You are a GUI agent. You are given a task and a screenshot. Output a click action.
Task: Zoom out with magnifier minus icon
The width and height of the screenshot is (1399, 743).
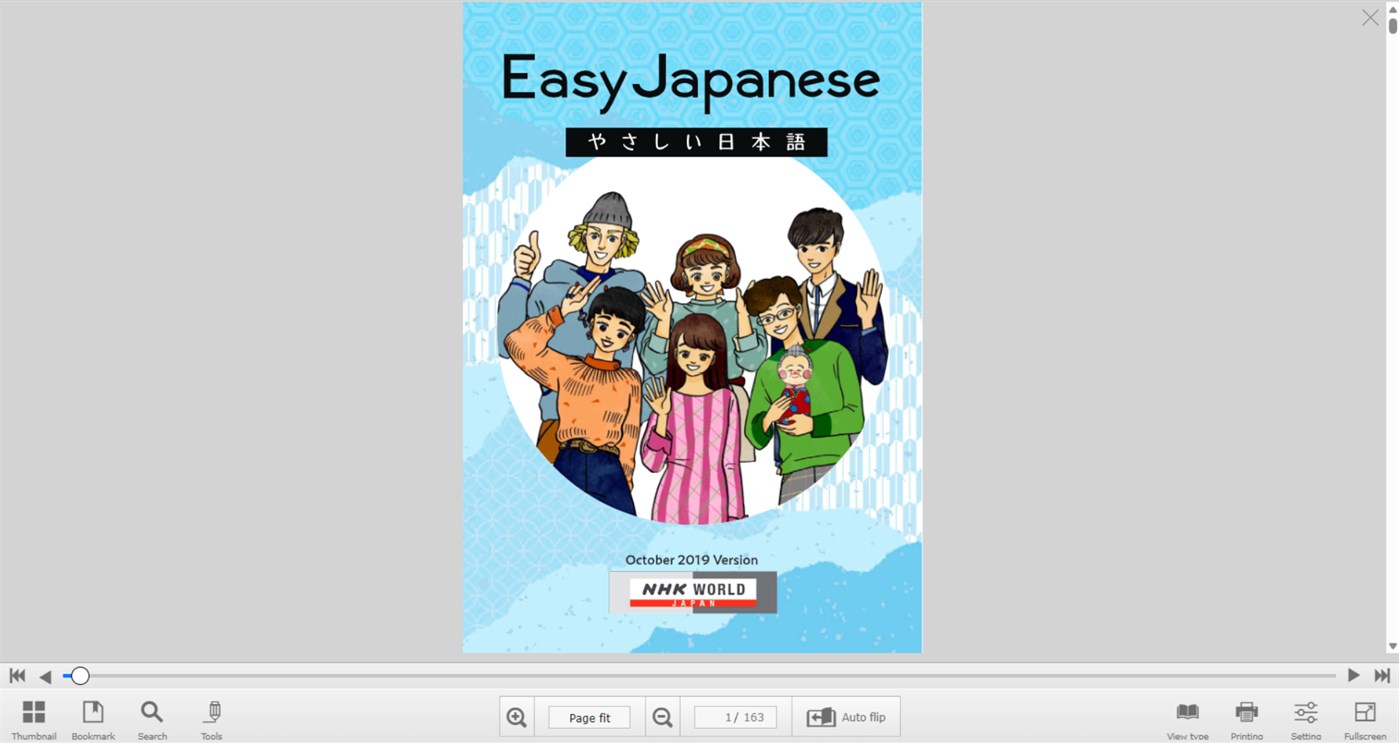click(x=662, y=717)
